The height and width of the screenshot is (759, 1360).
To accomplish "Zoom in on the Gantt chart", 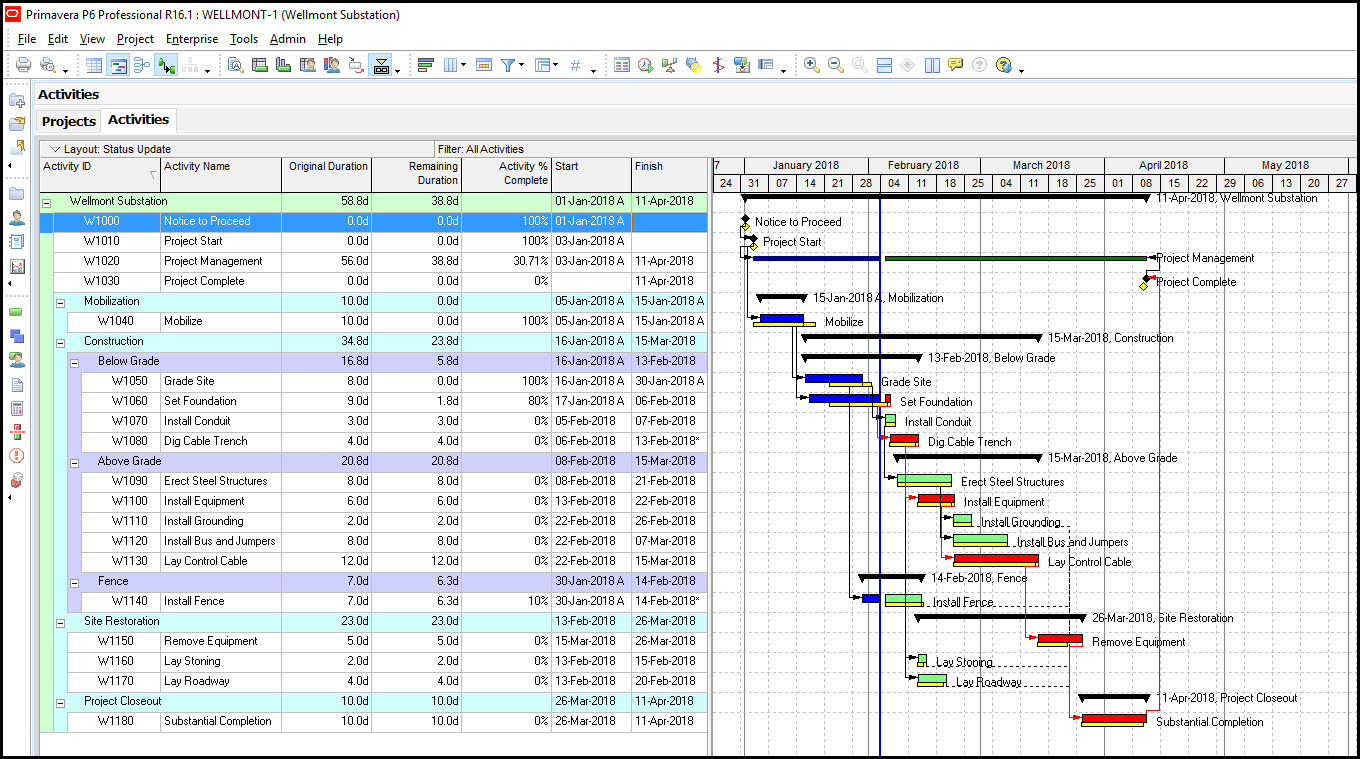I will click(812, 65).
